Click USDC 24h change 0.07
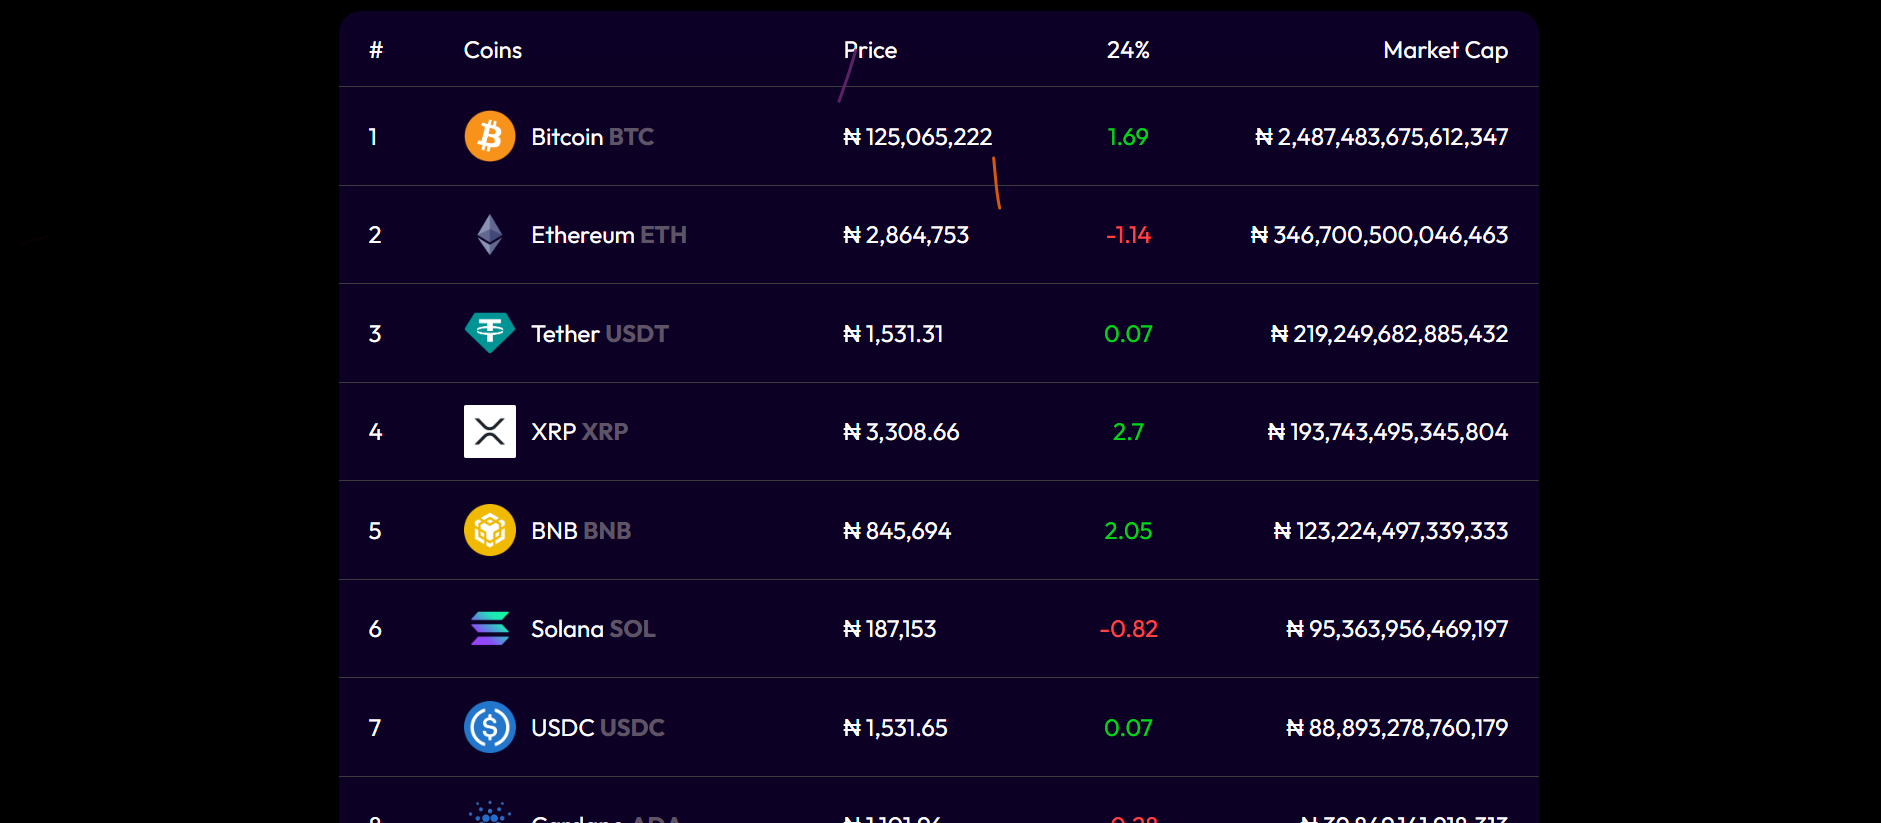Image resolution: width=1881 pixels, height=823 pixels. 1128,728
